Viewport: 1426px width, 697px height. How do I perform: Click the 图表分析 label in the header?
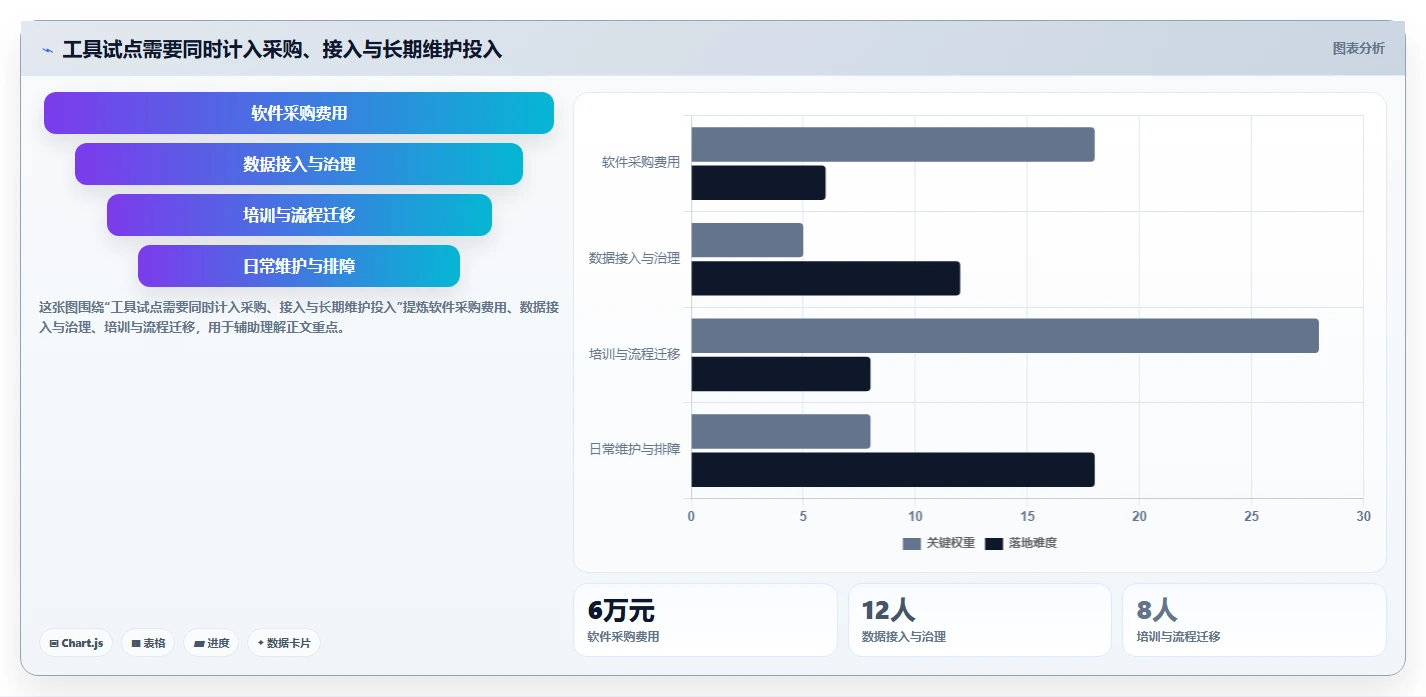coord(1358,48)
